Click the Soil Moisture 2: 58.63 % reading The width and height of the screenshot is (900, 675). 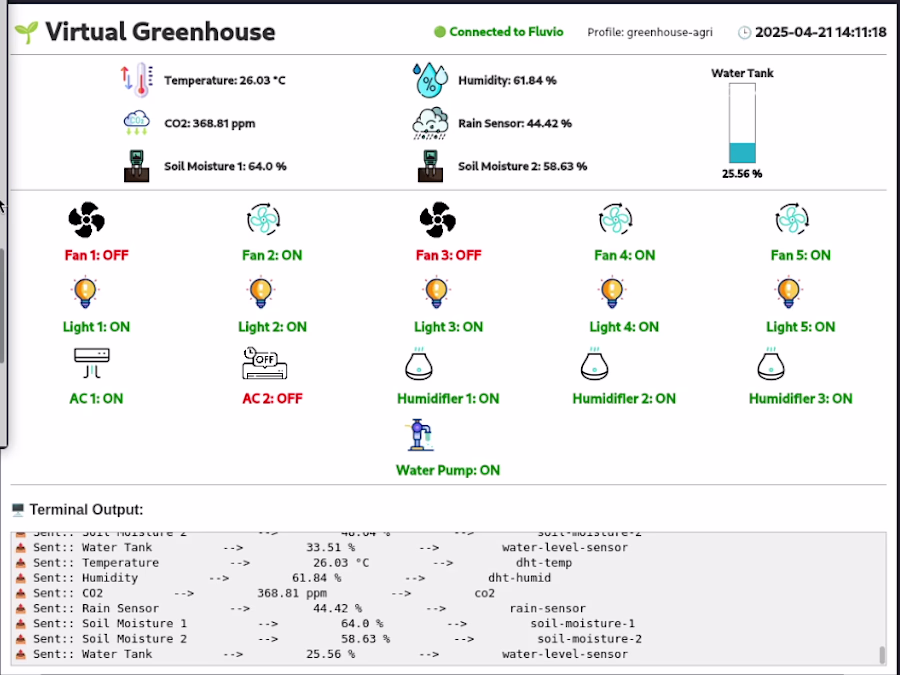(522, 166)
